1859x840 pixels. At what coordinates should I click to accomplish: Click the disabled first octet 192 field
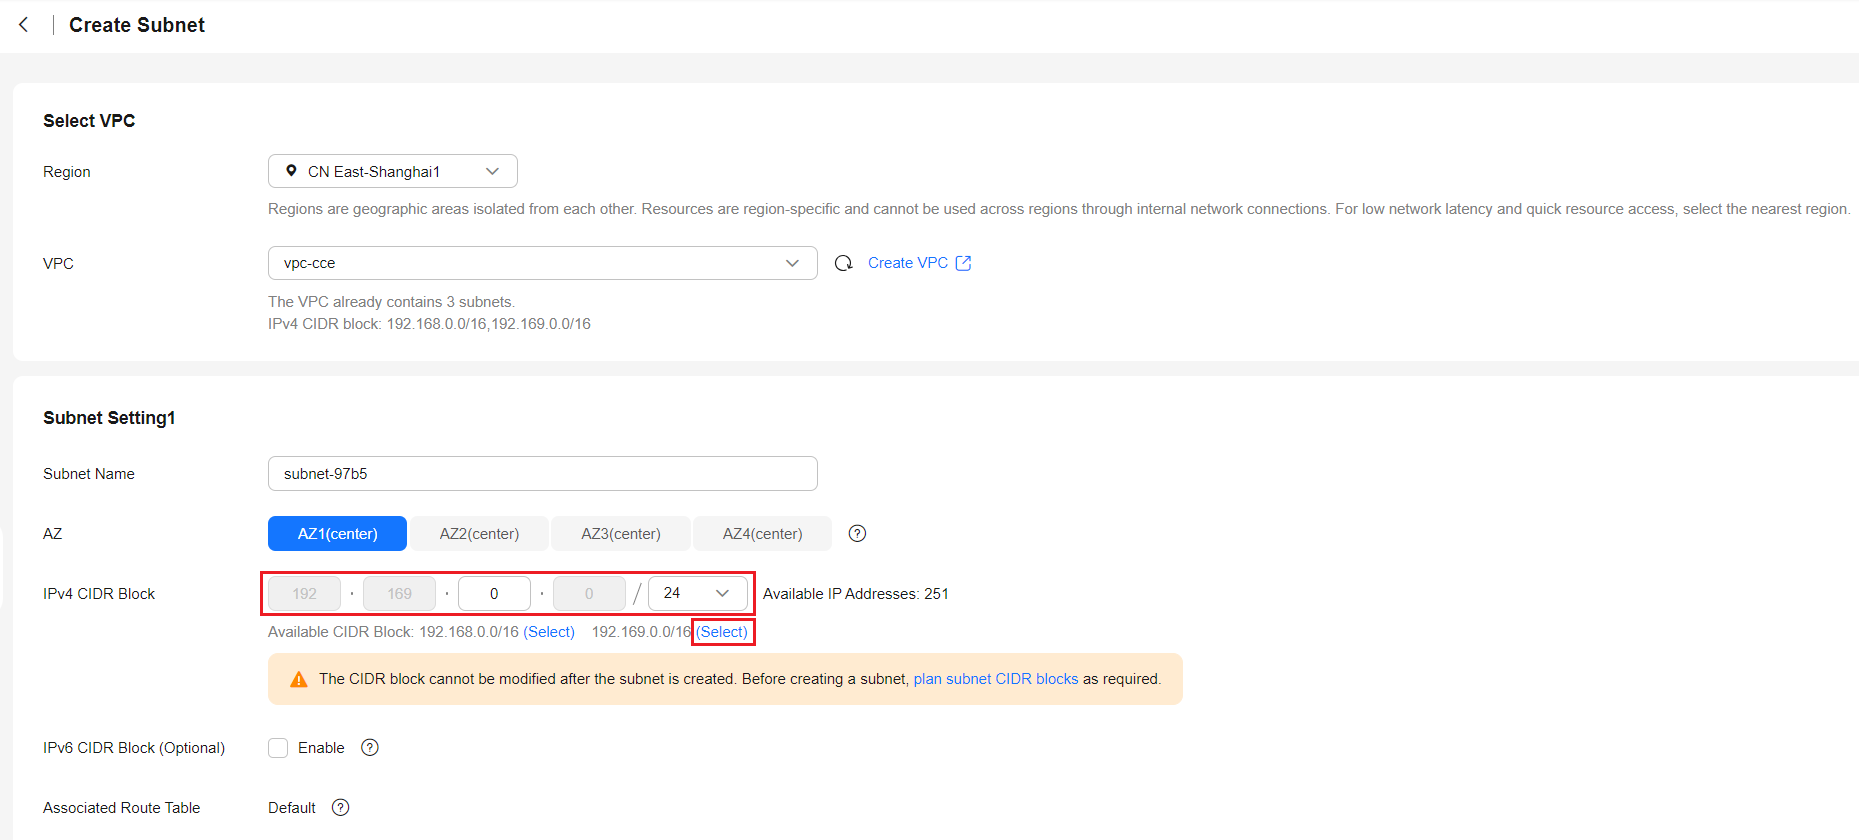(304, 593)
